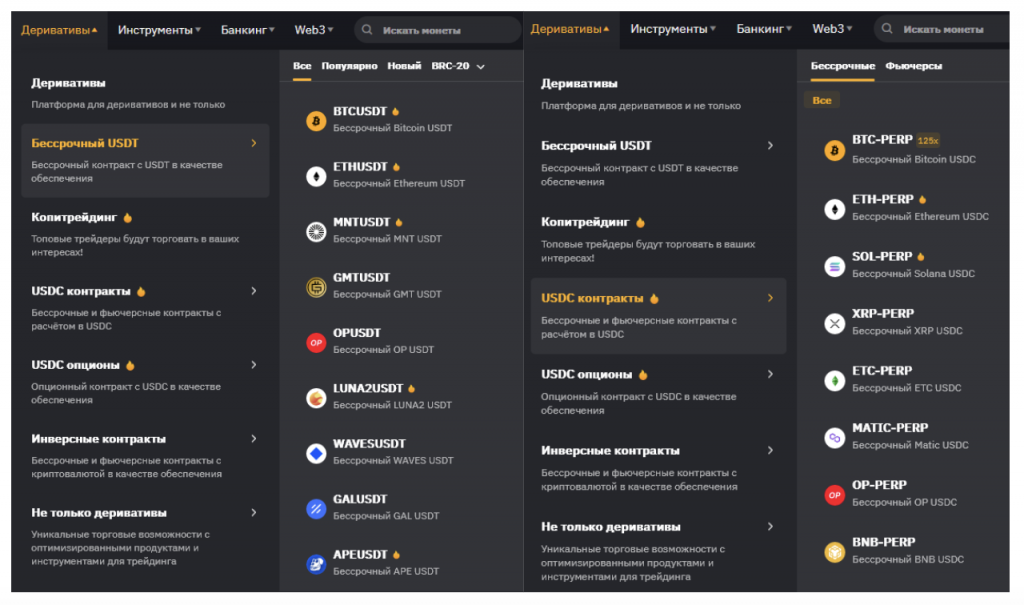This screenshot has width=1024, height=605.
Task: Expand the yellow highlighted Бессрочный USDT chevron
Action: click(x=254, y=143)
